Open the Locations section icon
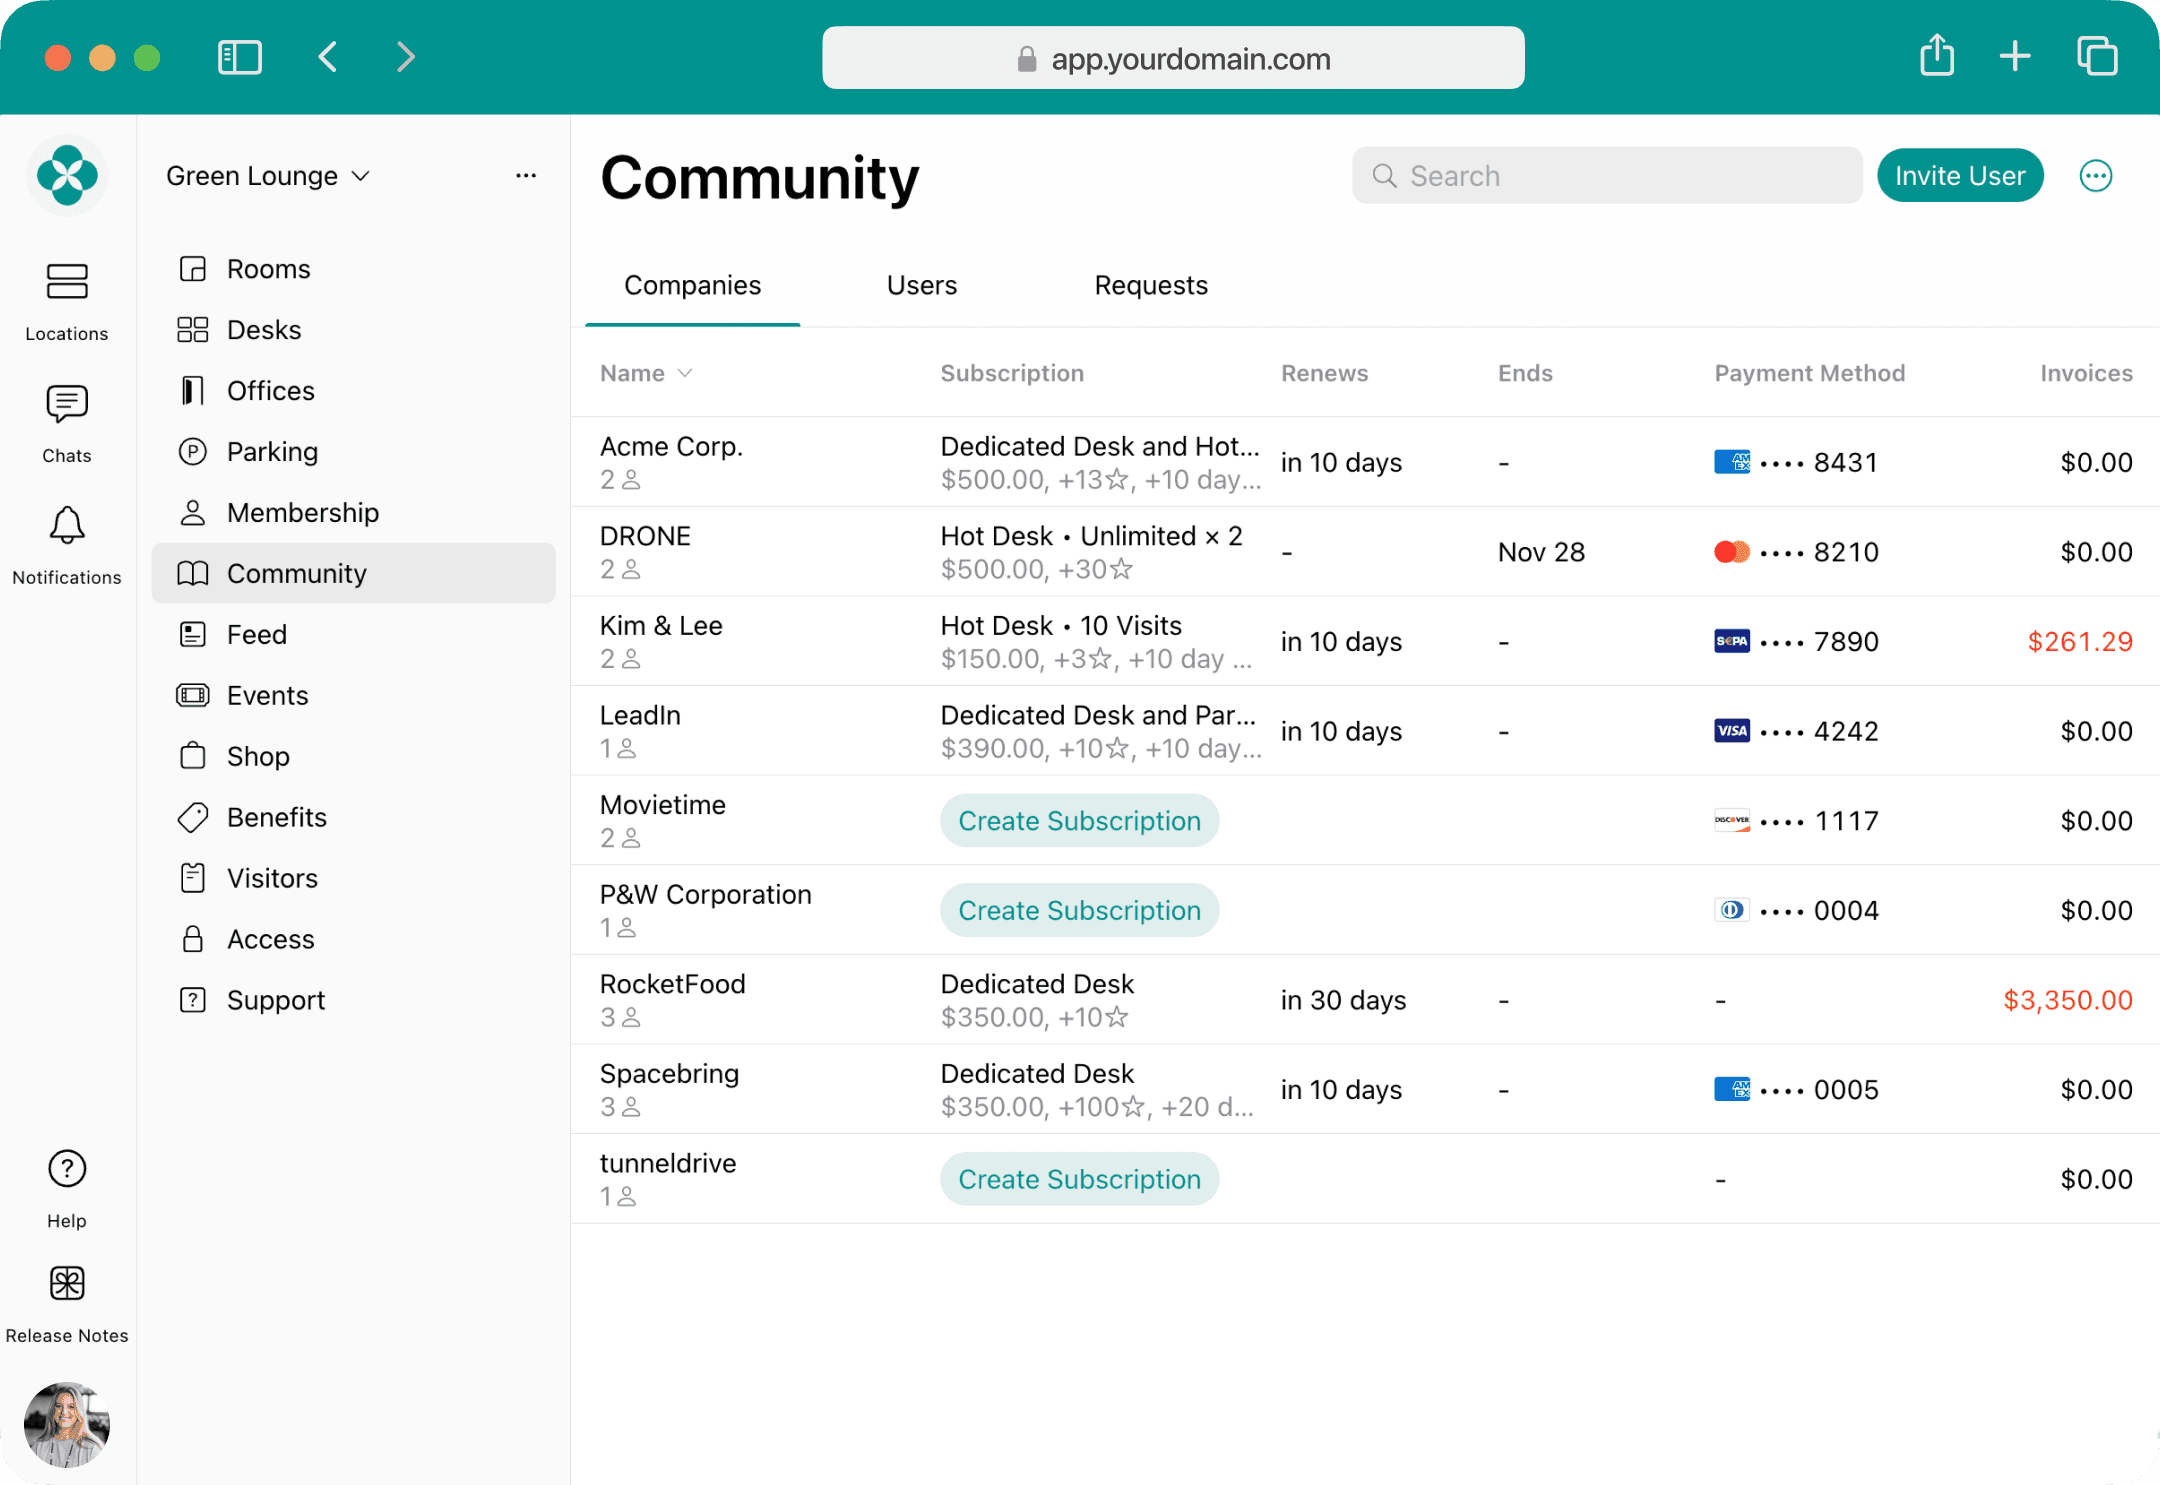Screen dimensions: 2160x1485 point(67,281)
